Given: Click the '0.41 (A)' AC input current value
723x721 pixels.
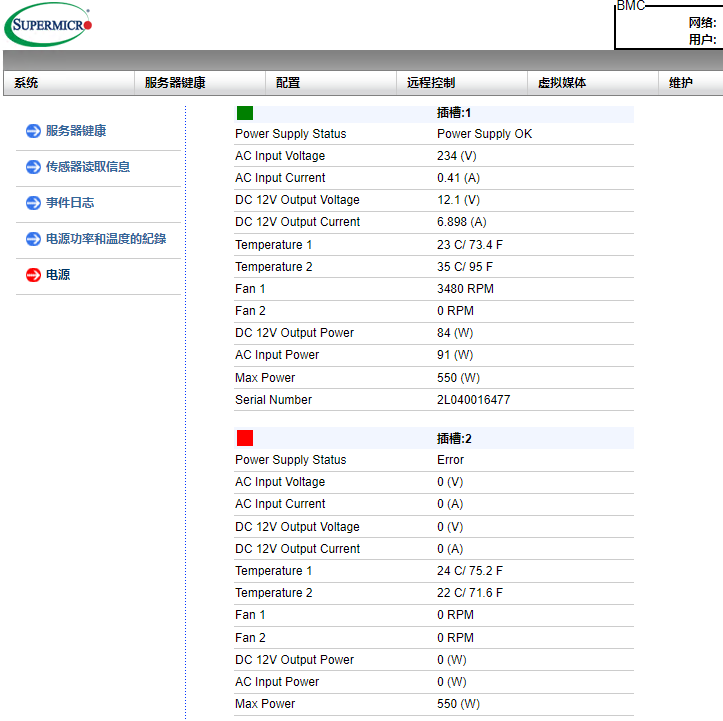Looking at the screenshot, I should [x=459, y=178].
